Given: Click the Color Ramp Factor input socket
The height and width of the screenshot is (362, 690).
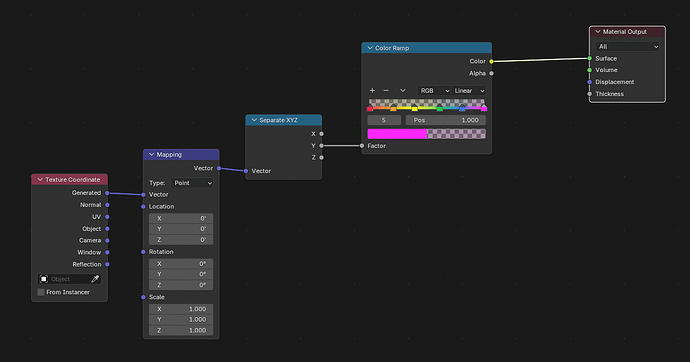Looking at the screenshot, I should [362, 146].
